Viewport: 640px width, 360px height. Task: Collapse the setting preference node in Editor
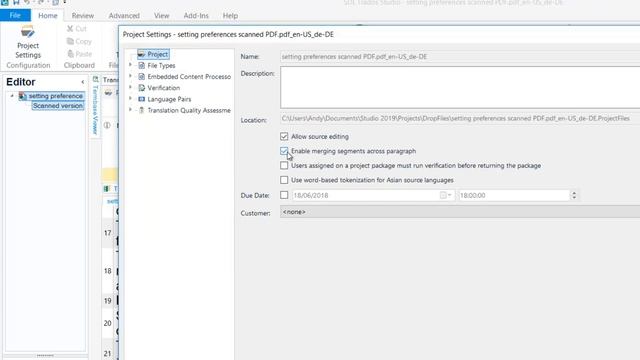12,96
